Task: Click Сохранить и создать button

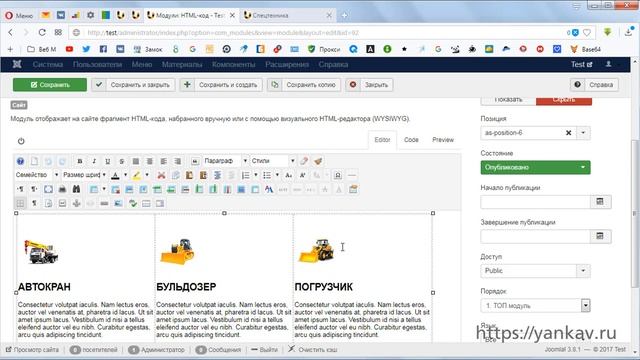Action: pos(221,85)
